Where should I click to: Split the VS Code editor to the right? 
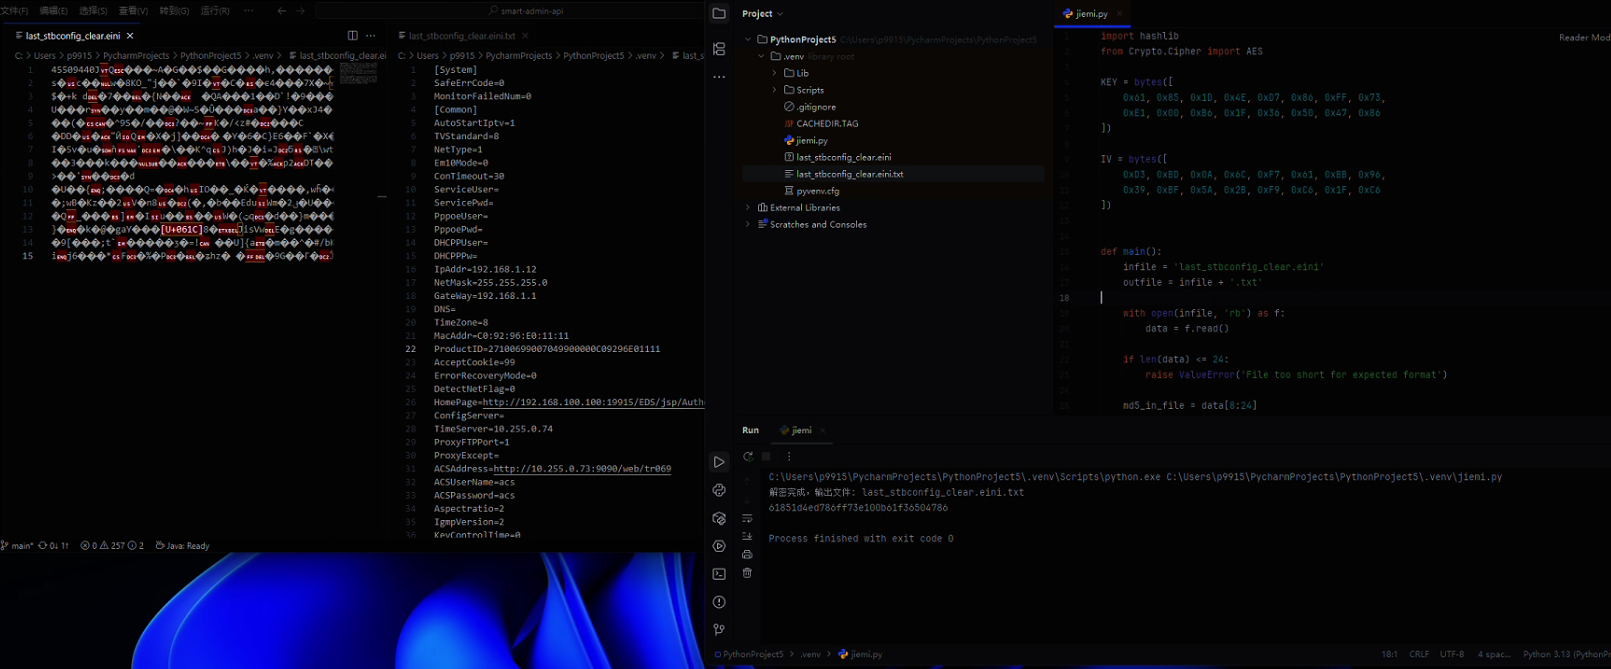click(x=352, y=36)
